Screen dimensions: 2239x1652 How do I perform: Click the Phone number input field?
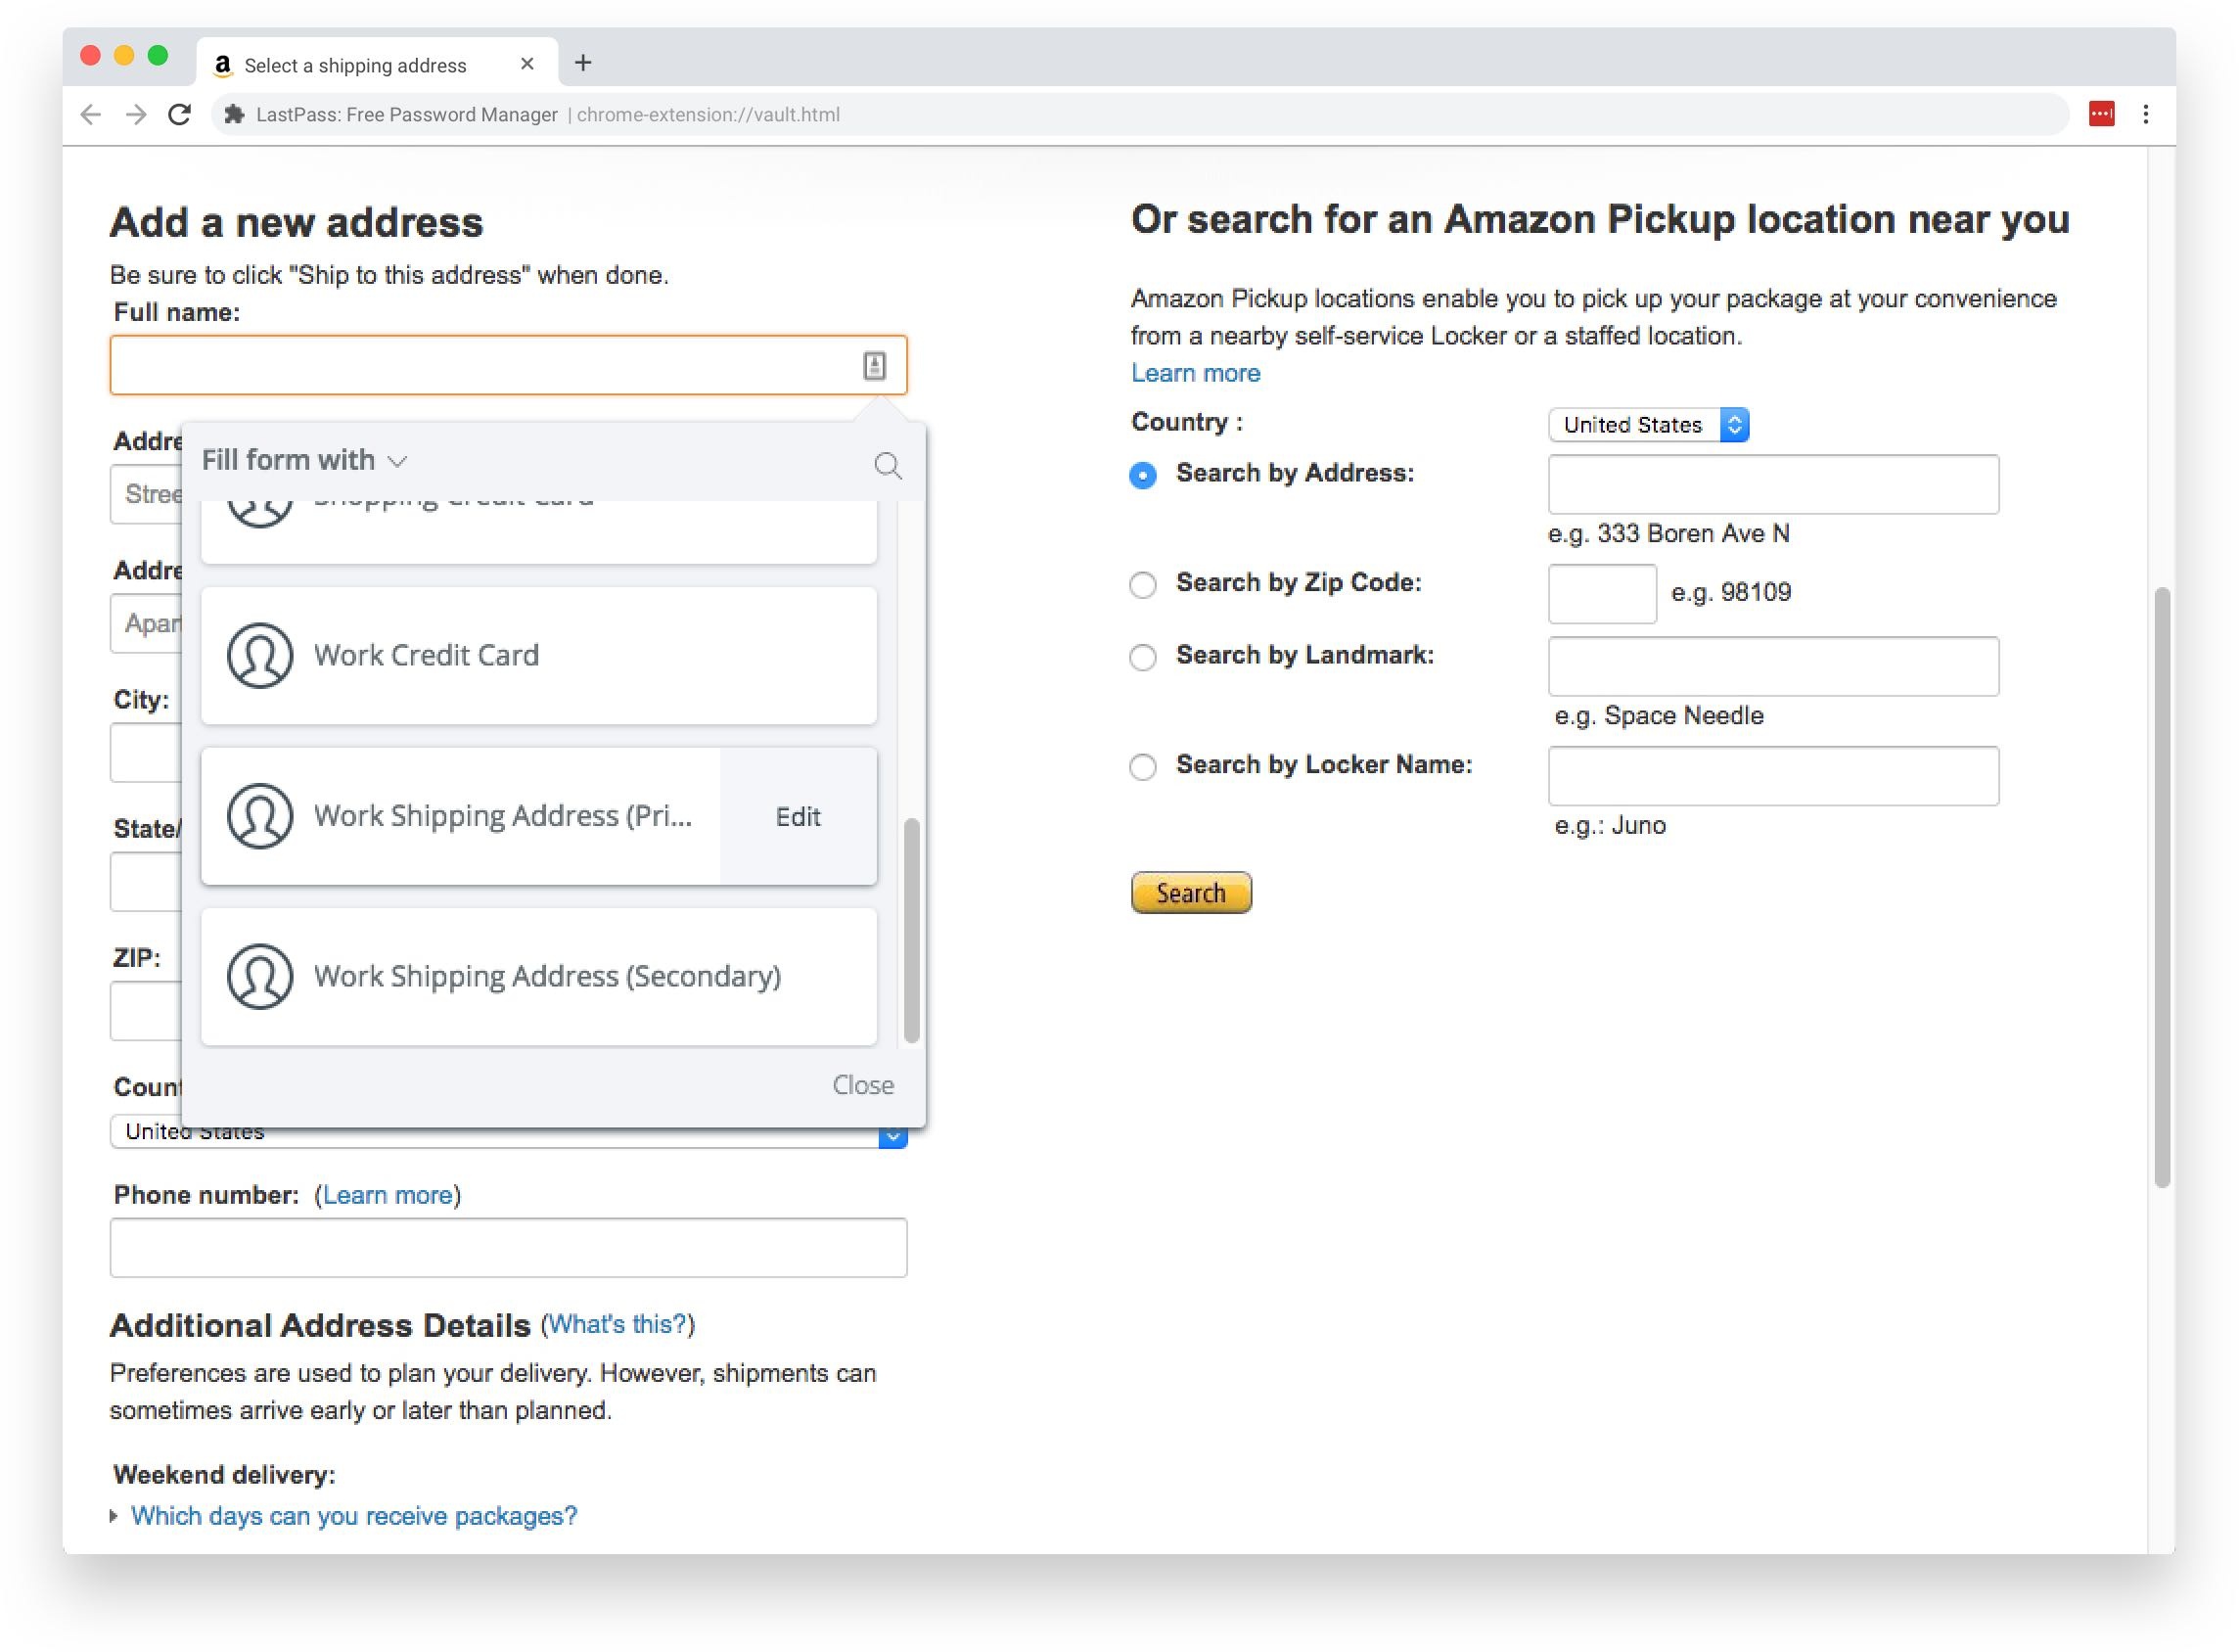pos(508,1248)
